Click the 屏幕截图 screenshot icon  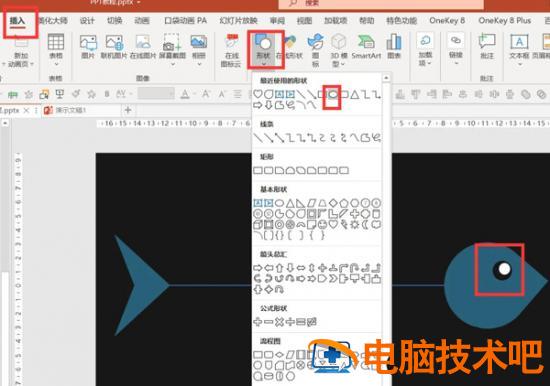pos(172,43)
